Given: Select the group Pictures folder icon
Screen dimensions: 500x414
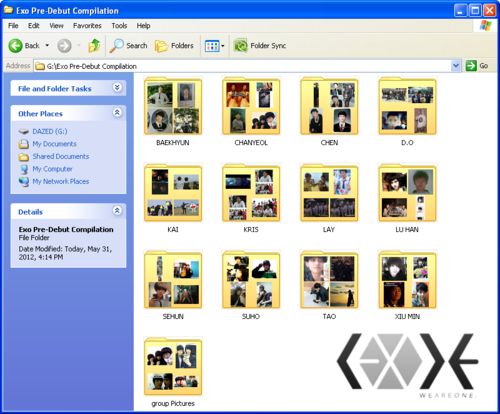Looking at the screenshot, I should pyautogui.click(x=173, y=367).
